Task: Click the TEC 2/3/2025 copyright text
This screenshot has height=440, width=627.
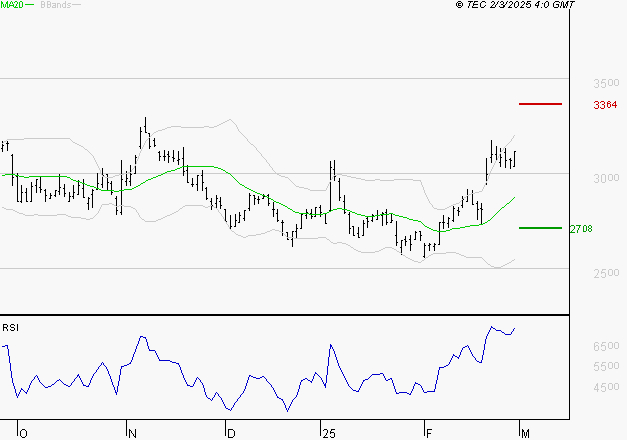Action: pos(515,5)
